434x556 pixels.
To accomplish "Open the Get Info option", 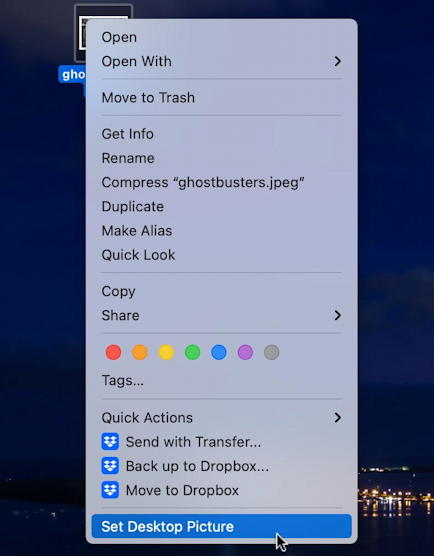I will (x=222, y=134).
